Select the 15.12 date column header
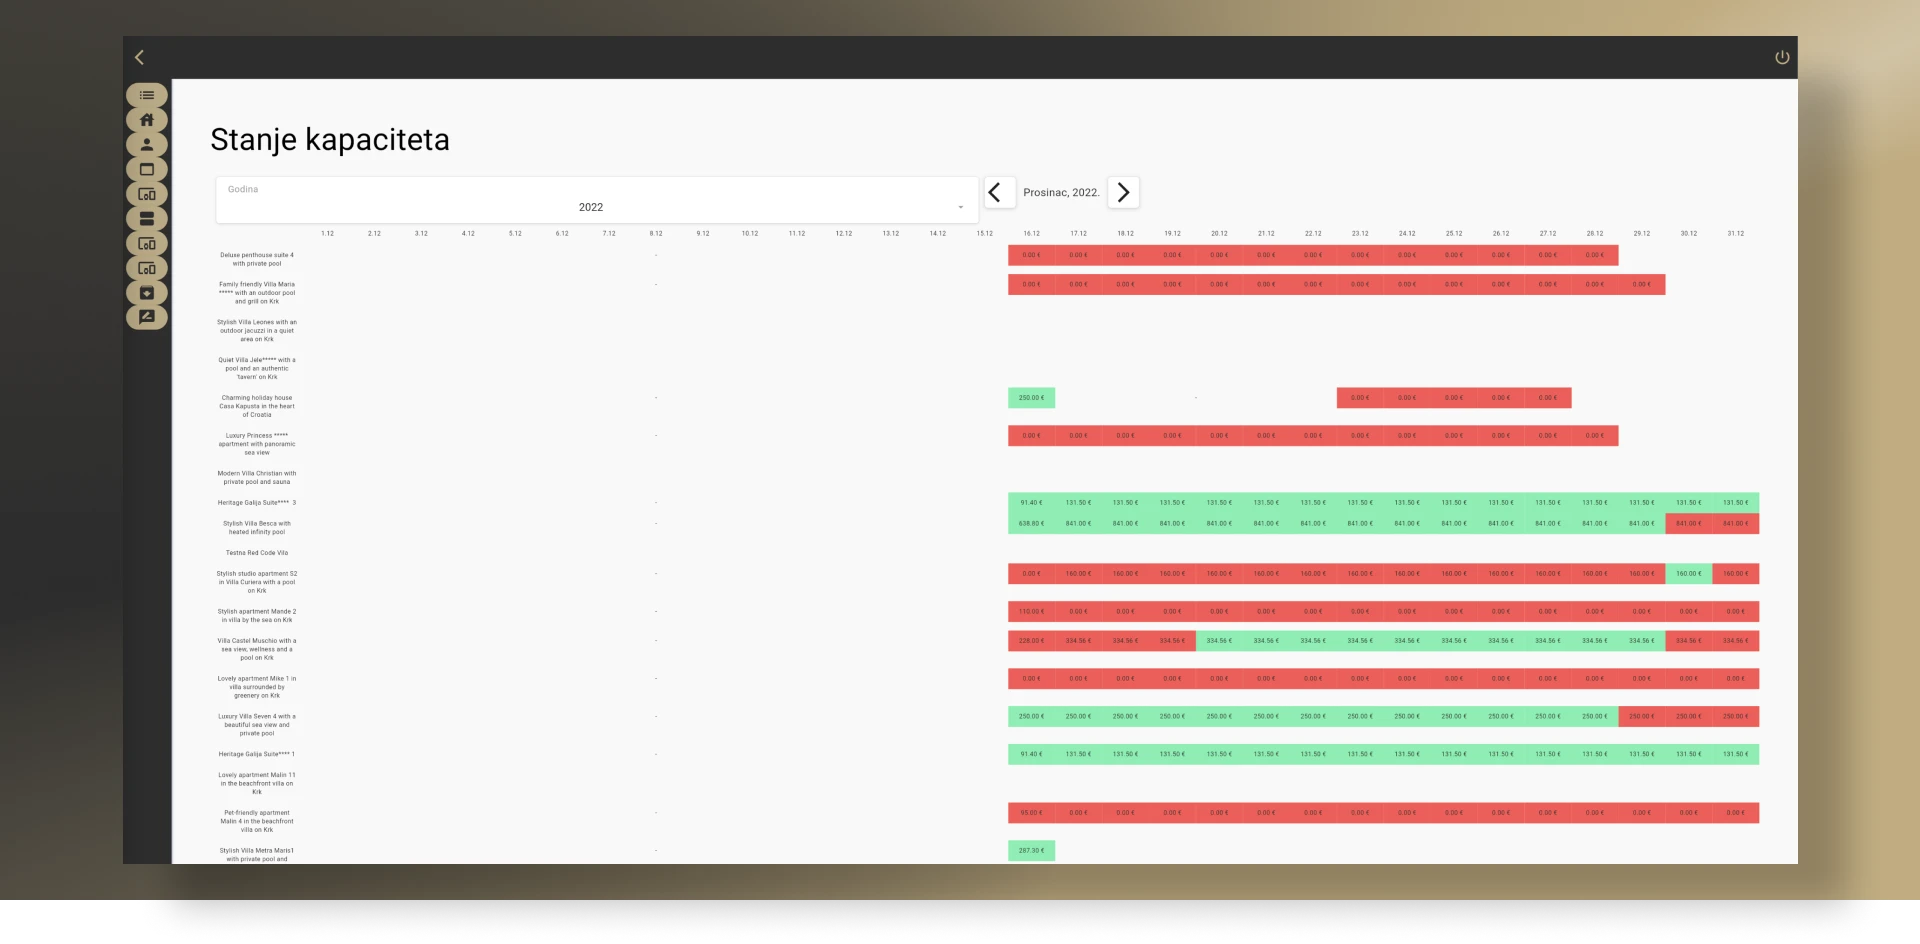Screen dimensions: 1920x944 [x=984, y=234]
